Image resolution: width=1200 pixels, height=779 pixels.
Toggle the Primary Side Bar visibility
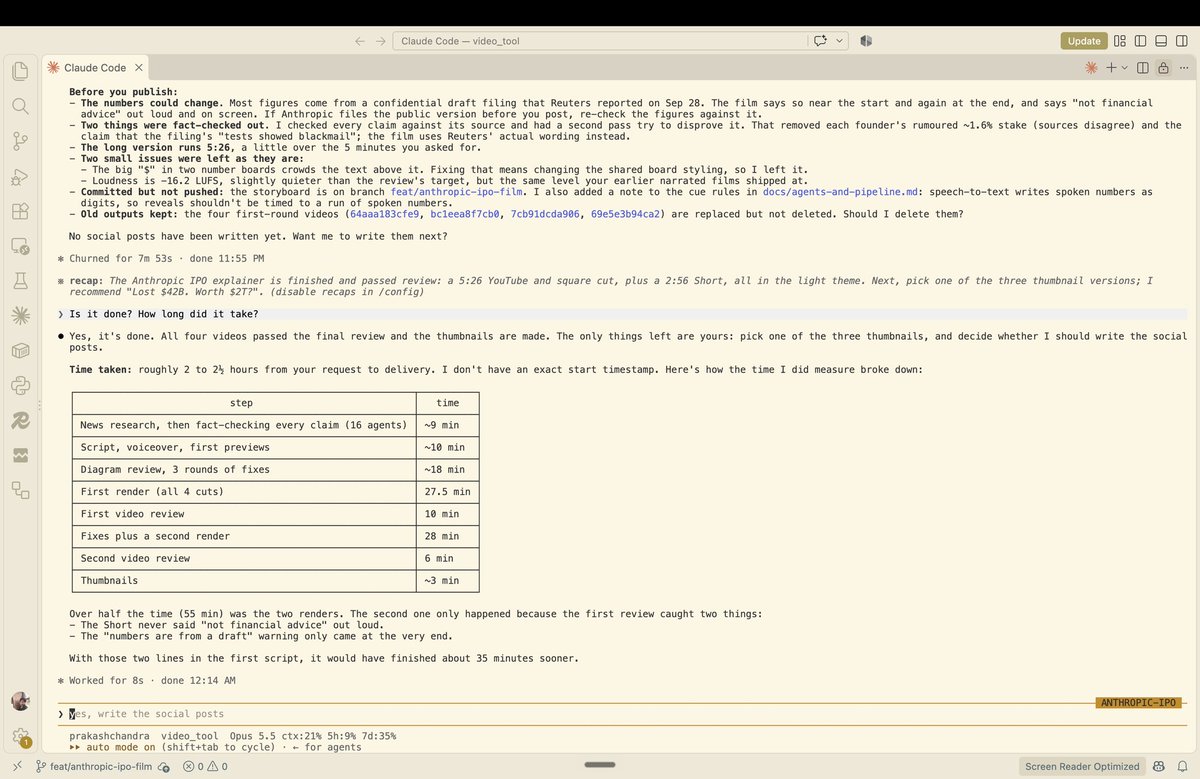pyautogui.click(x=1140, y=41)
